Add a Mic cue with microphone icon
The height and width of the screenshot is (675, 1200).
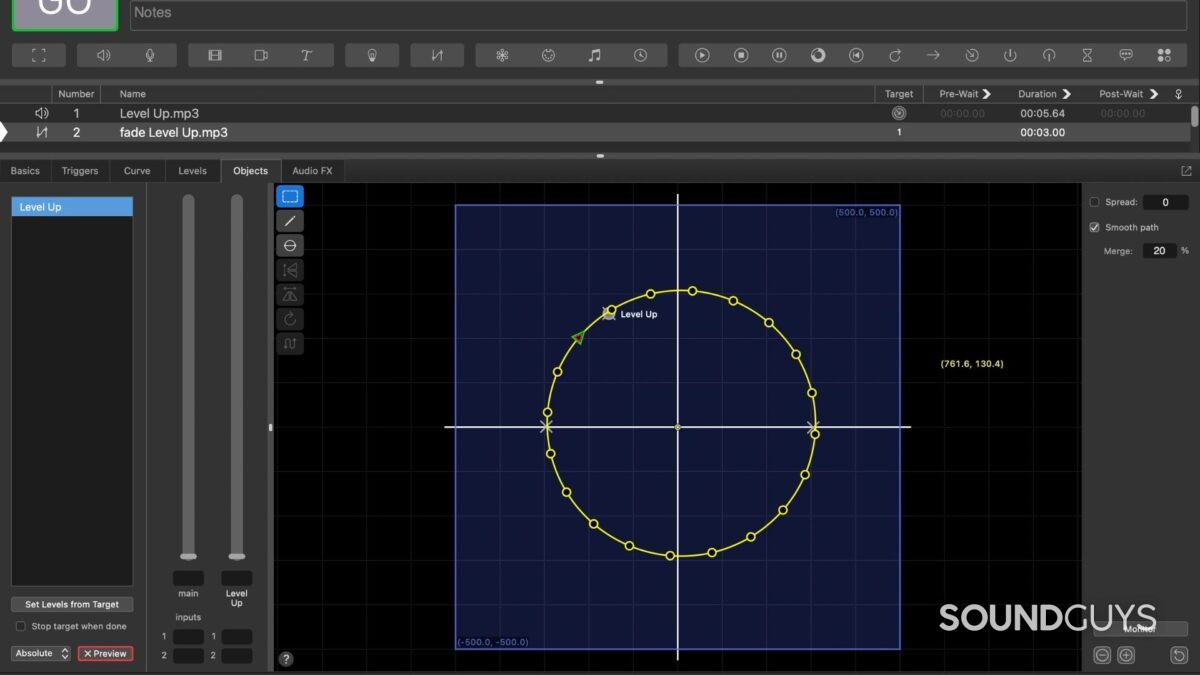(x=150, y=55)
